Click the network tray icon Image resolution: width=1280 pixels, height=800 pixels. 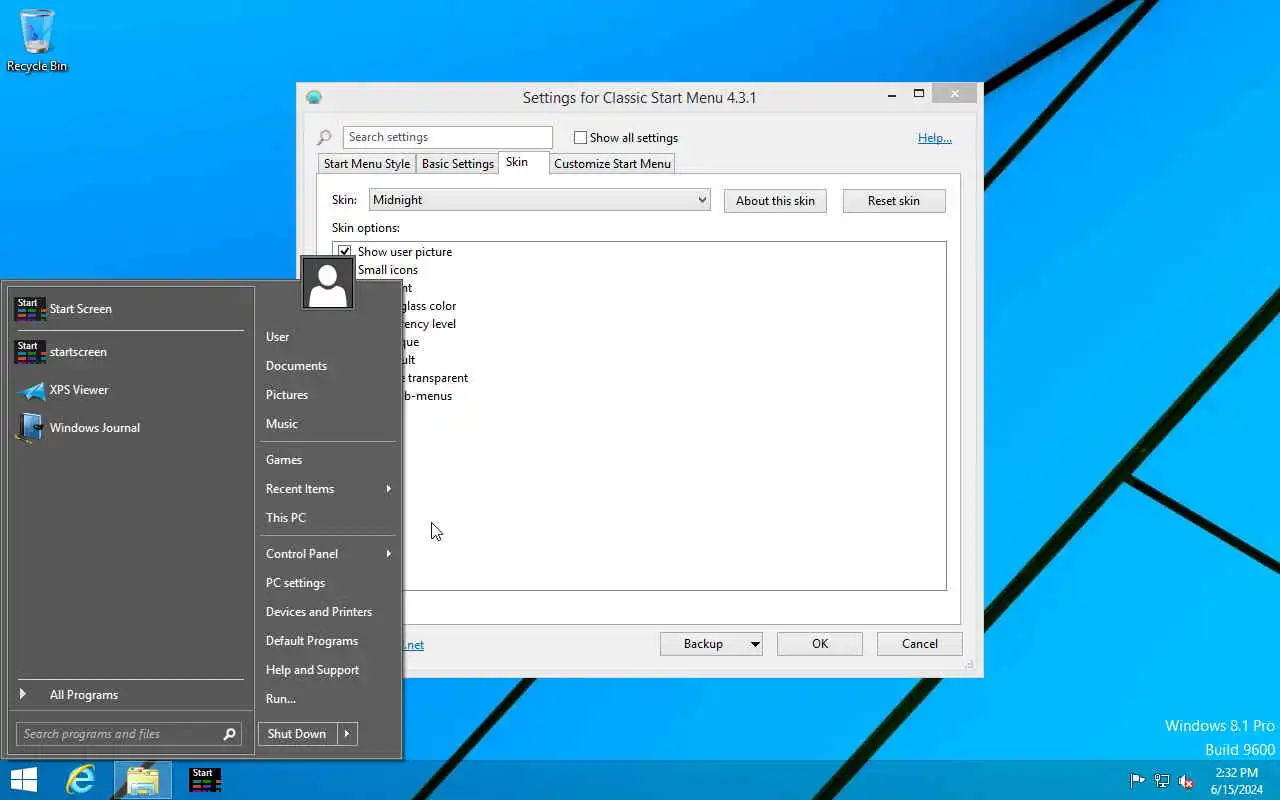point(1161,781)
